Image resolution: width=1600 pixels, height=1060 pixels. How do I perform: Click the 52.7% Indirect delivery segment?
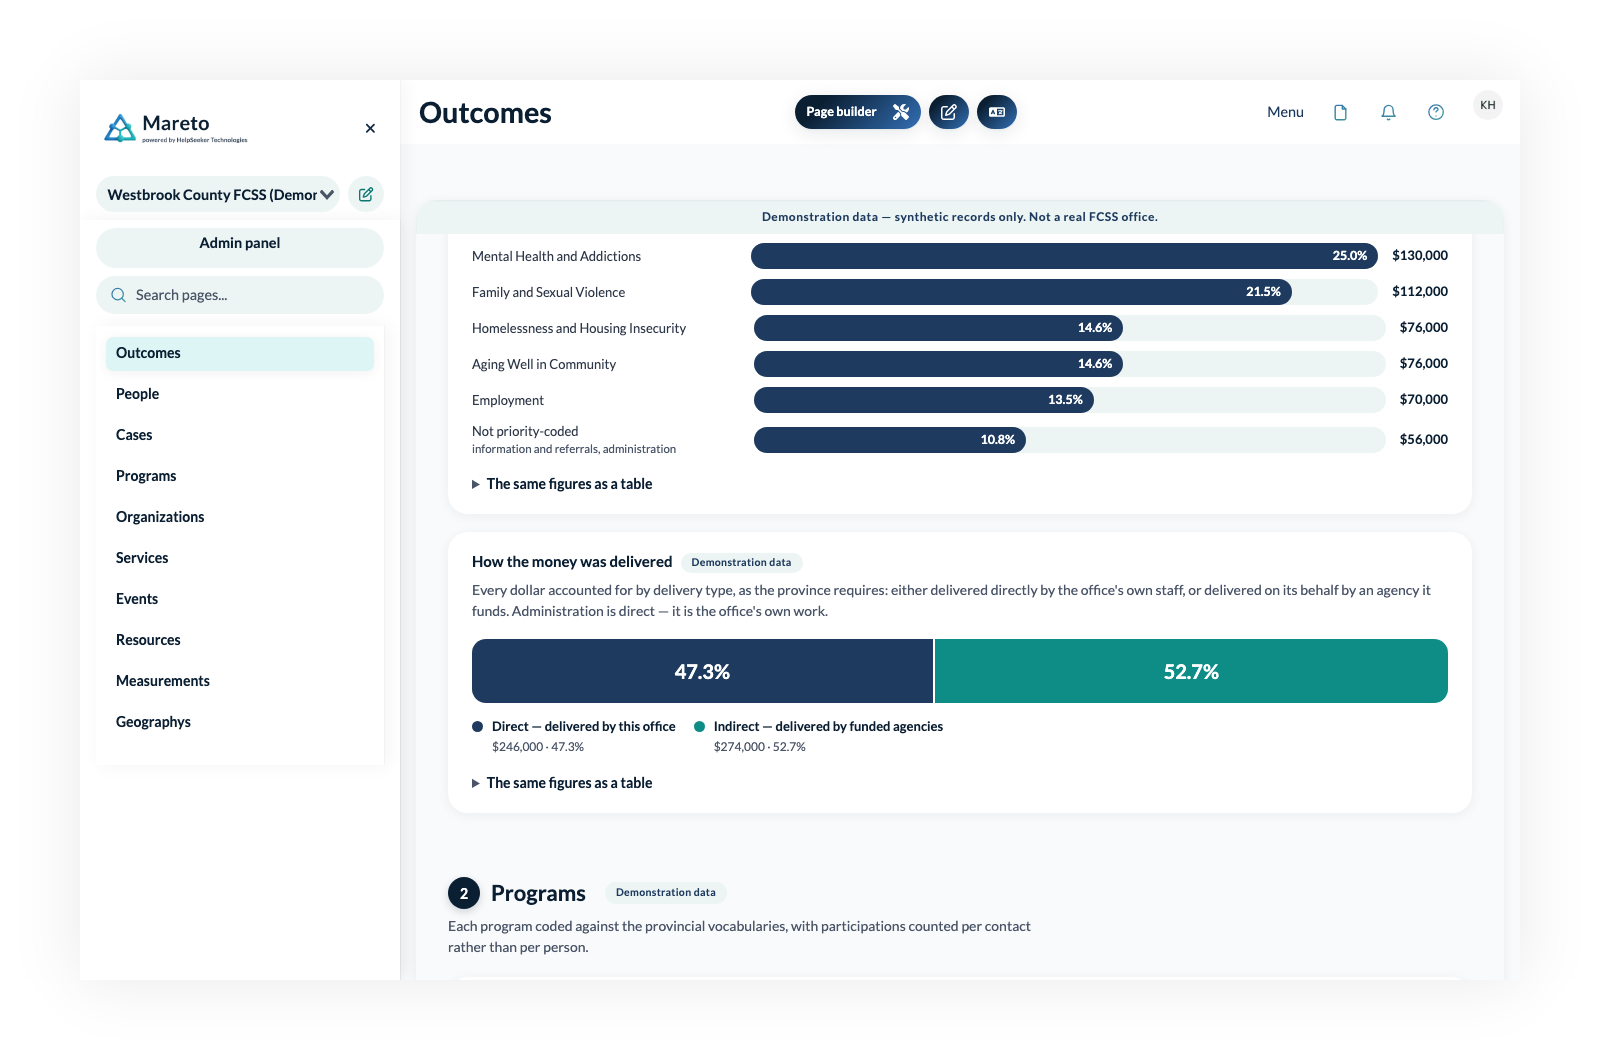(x=1191, y=671)
